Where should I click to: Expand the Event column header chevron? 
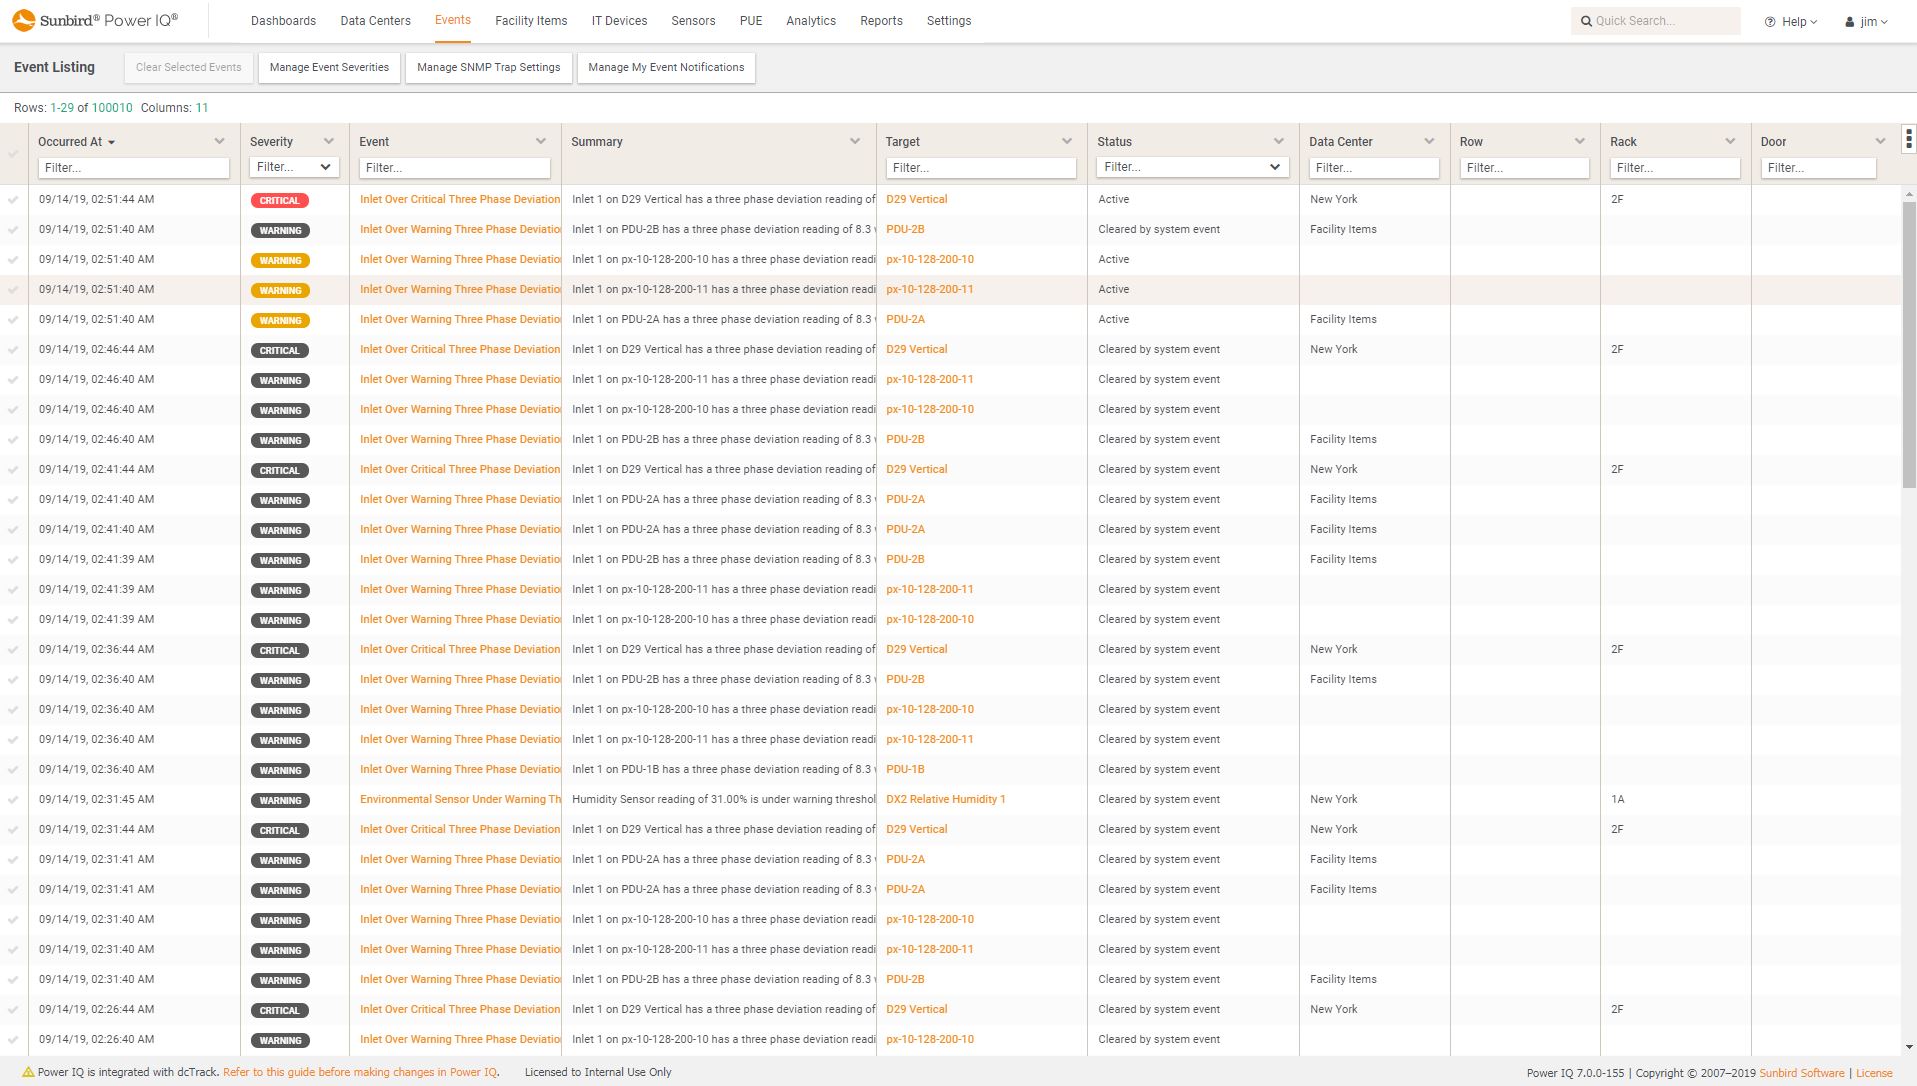[x=541, y=141]
